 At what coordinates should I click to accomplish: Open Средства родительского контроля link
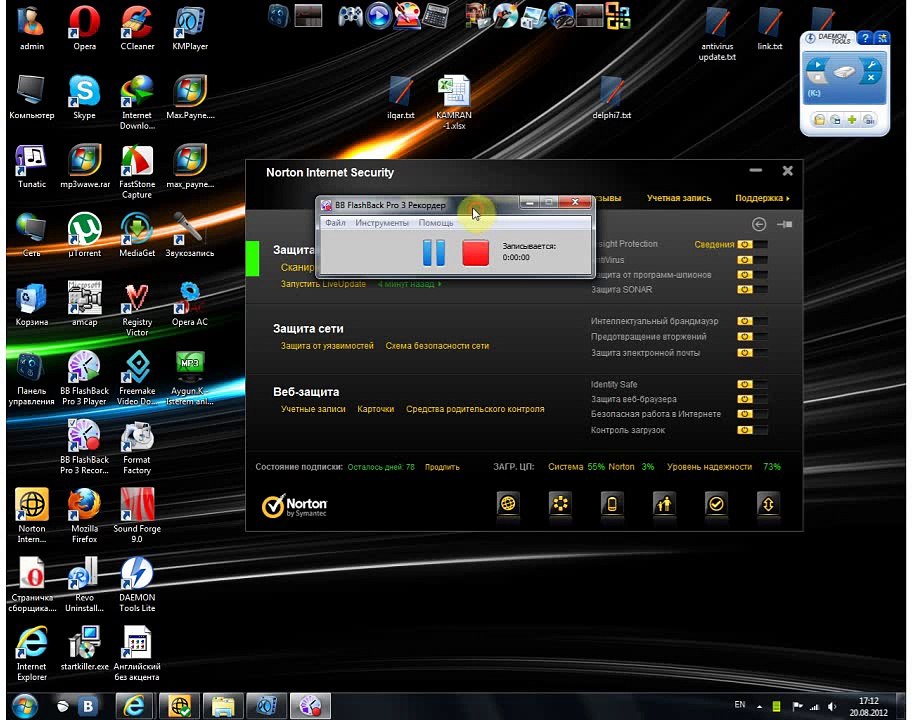pyautogui.click(x=475, y=409)
